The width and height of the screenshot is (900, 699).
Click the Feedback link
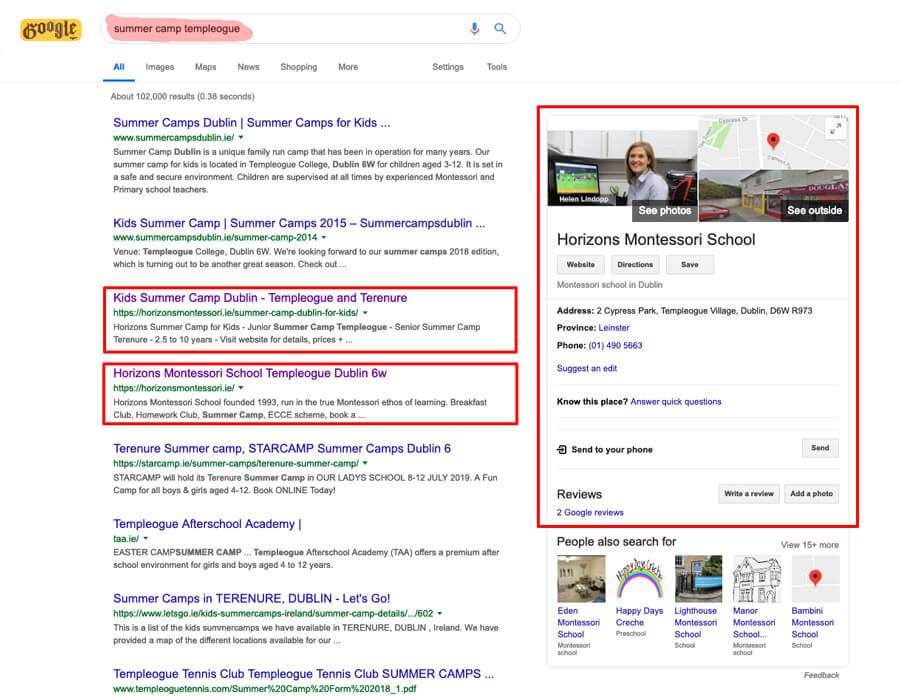tap(821, 675)
